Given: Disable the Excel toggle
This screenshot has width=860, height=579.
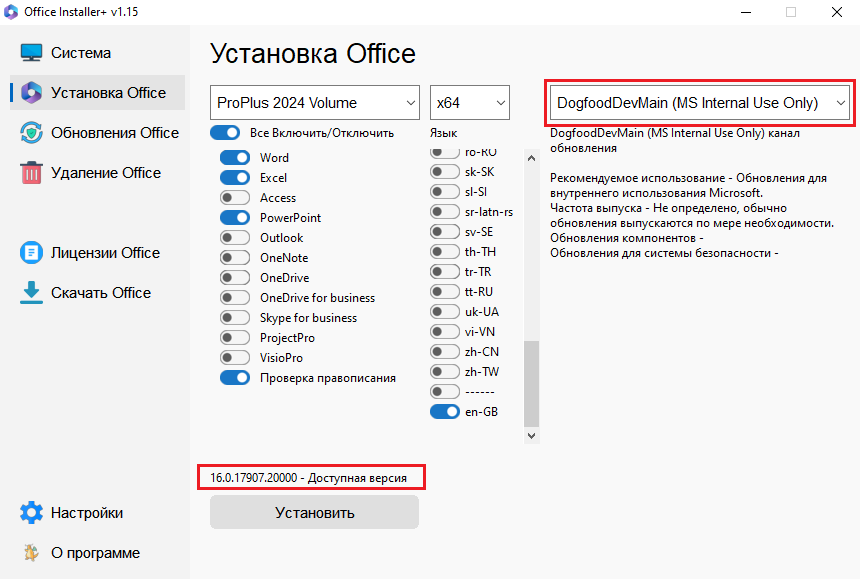Looking at the screenshot, I should pos(235,178).
